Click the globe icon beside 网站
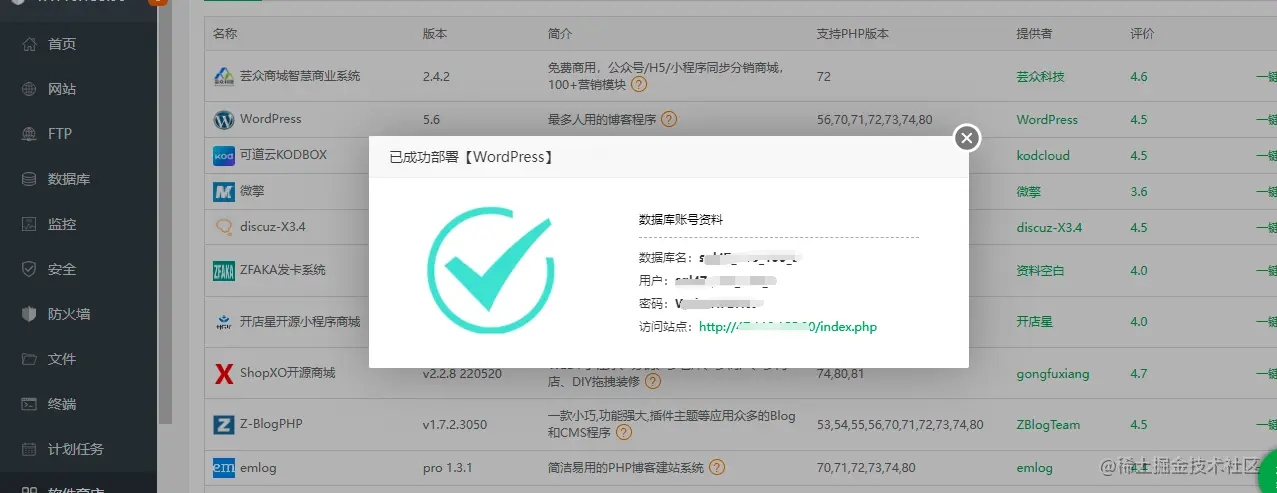The height and width of the screenshot is (493, 1277). pos(29,89)
